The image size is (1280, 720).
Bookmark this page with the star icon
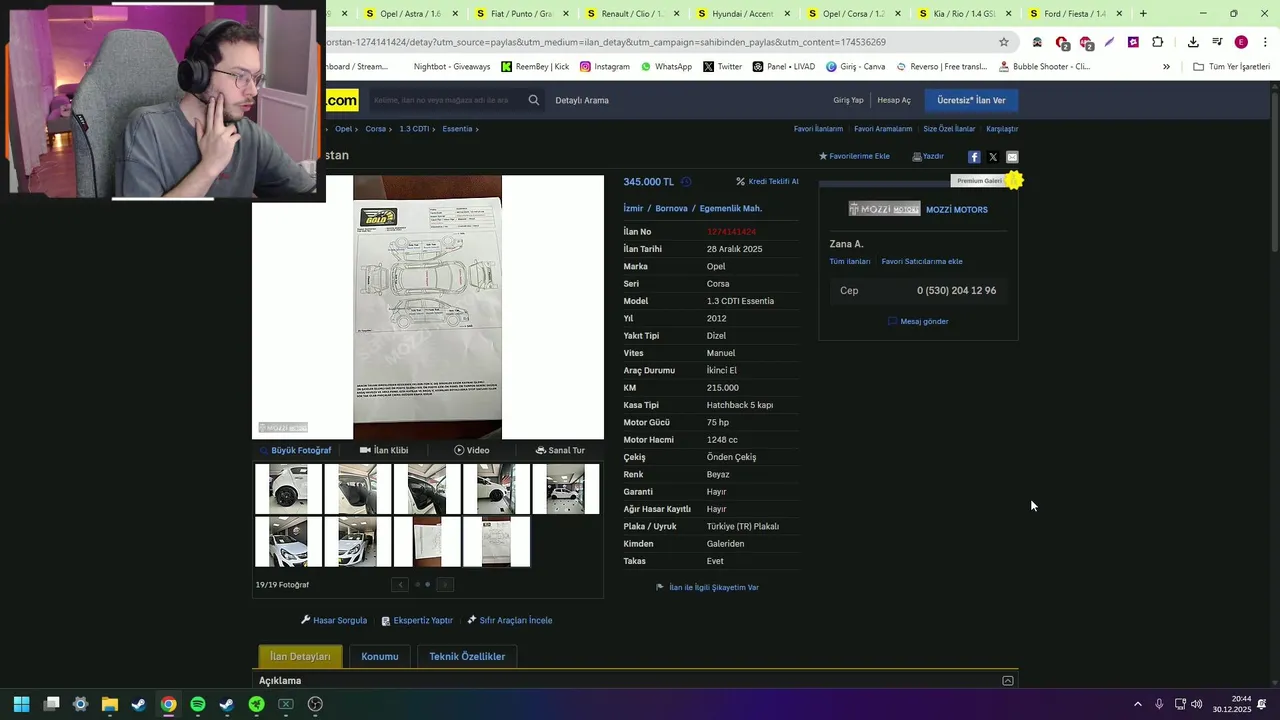click(1004, 42)
